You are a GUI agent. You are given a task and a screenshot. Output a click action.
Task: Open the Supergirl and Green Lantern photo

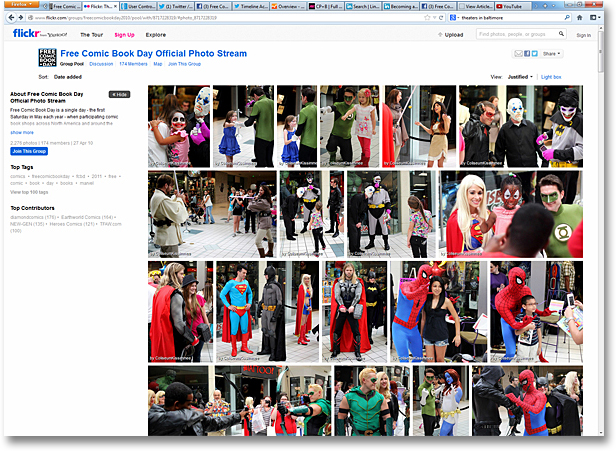(510, 214)
